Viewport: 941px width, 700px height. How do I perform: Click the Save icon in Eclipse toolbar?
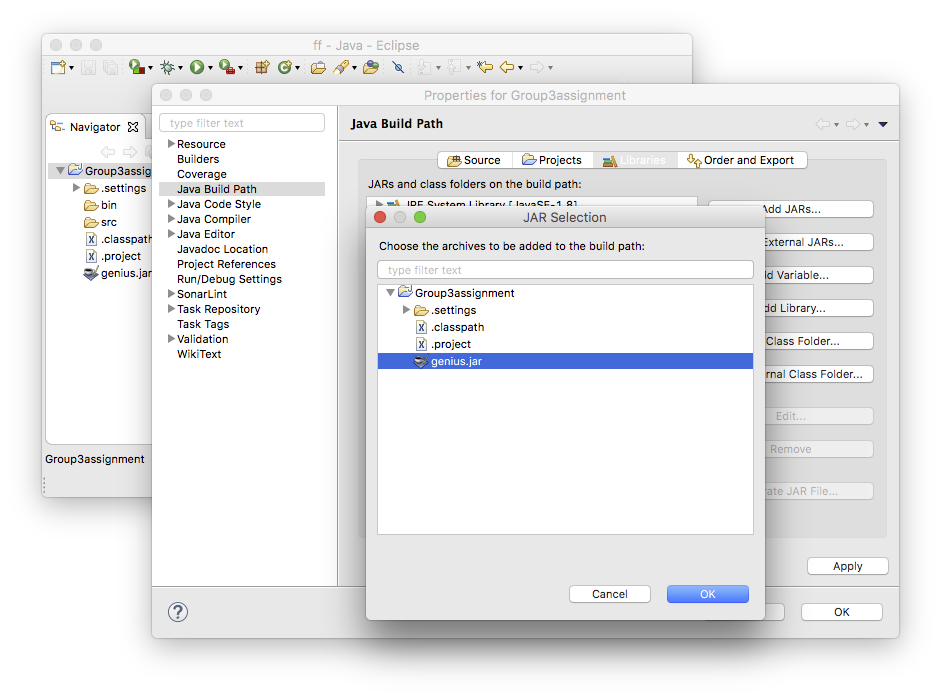pos(88,67)
